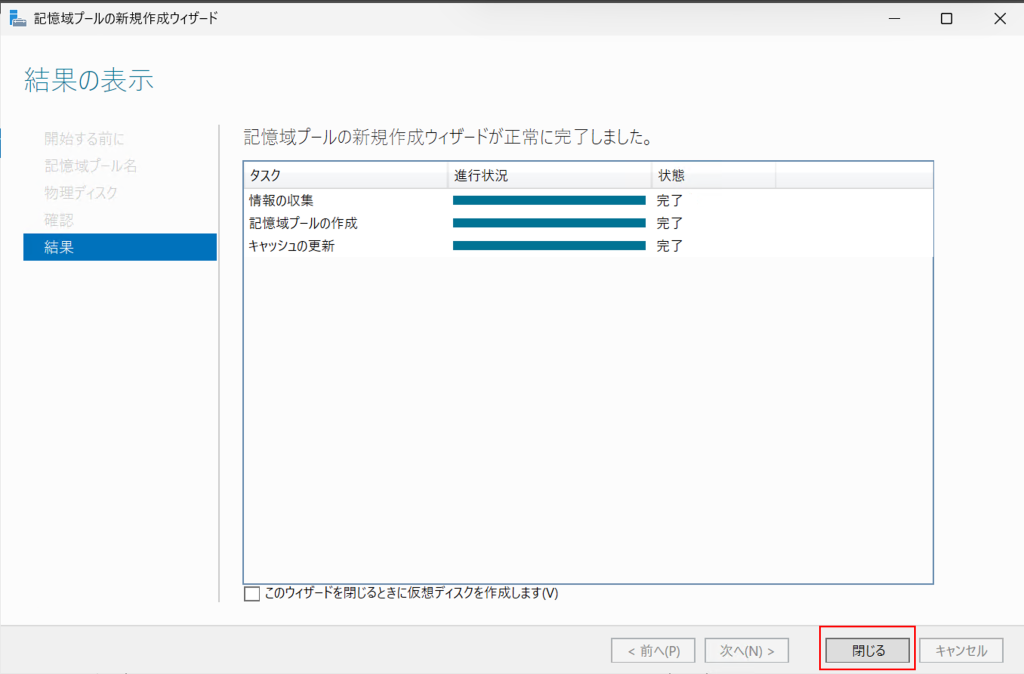Click the 進行状況 column header
The height and width of the screenshot is (674, 1024).
[549, 176]
